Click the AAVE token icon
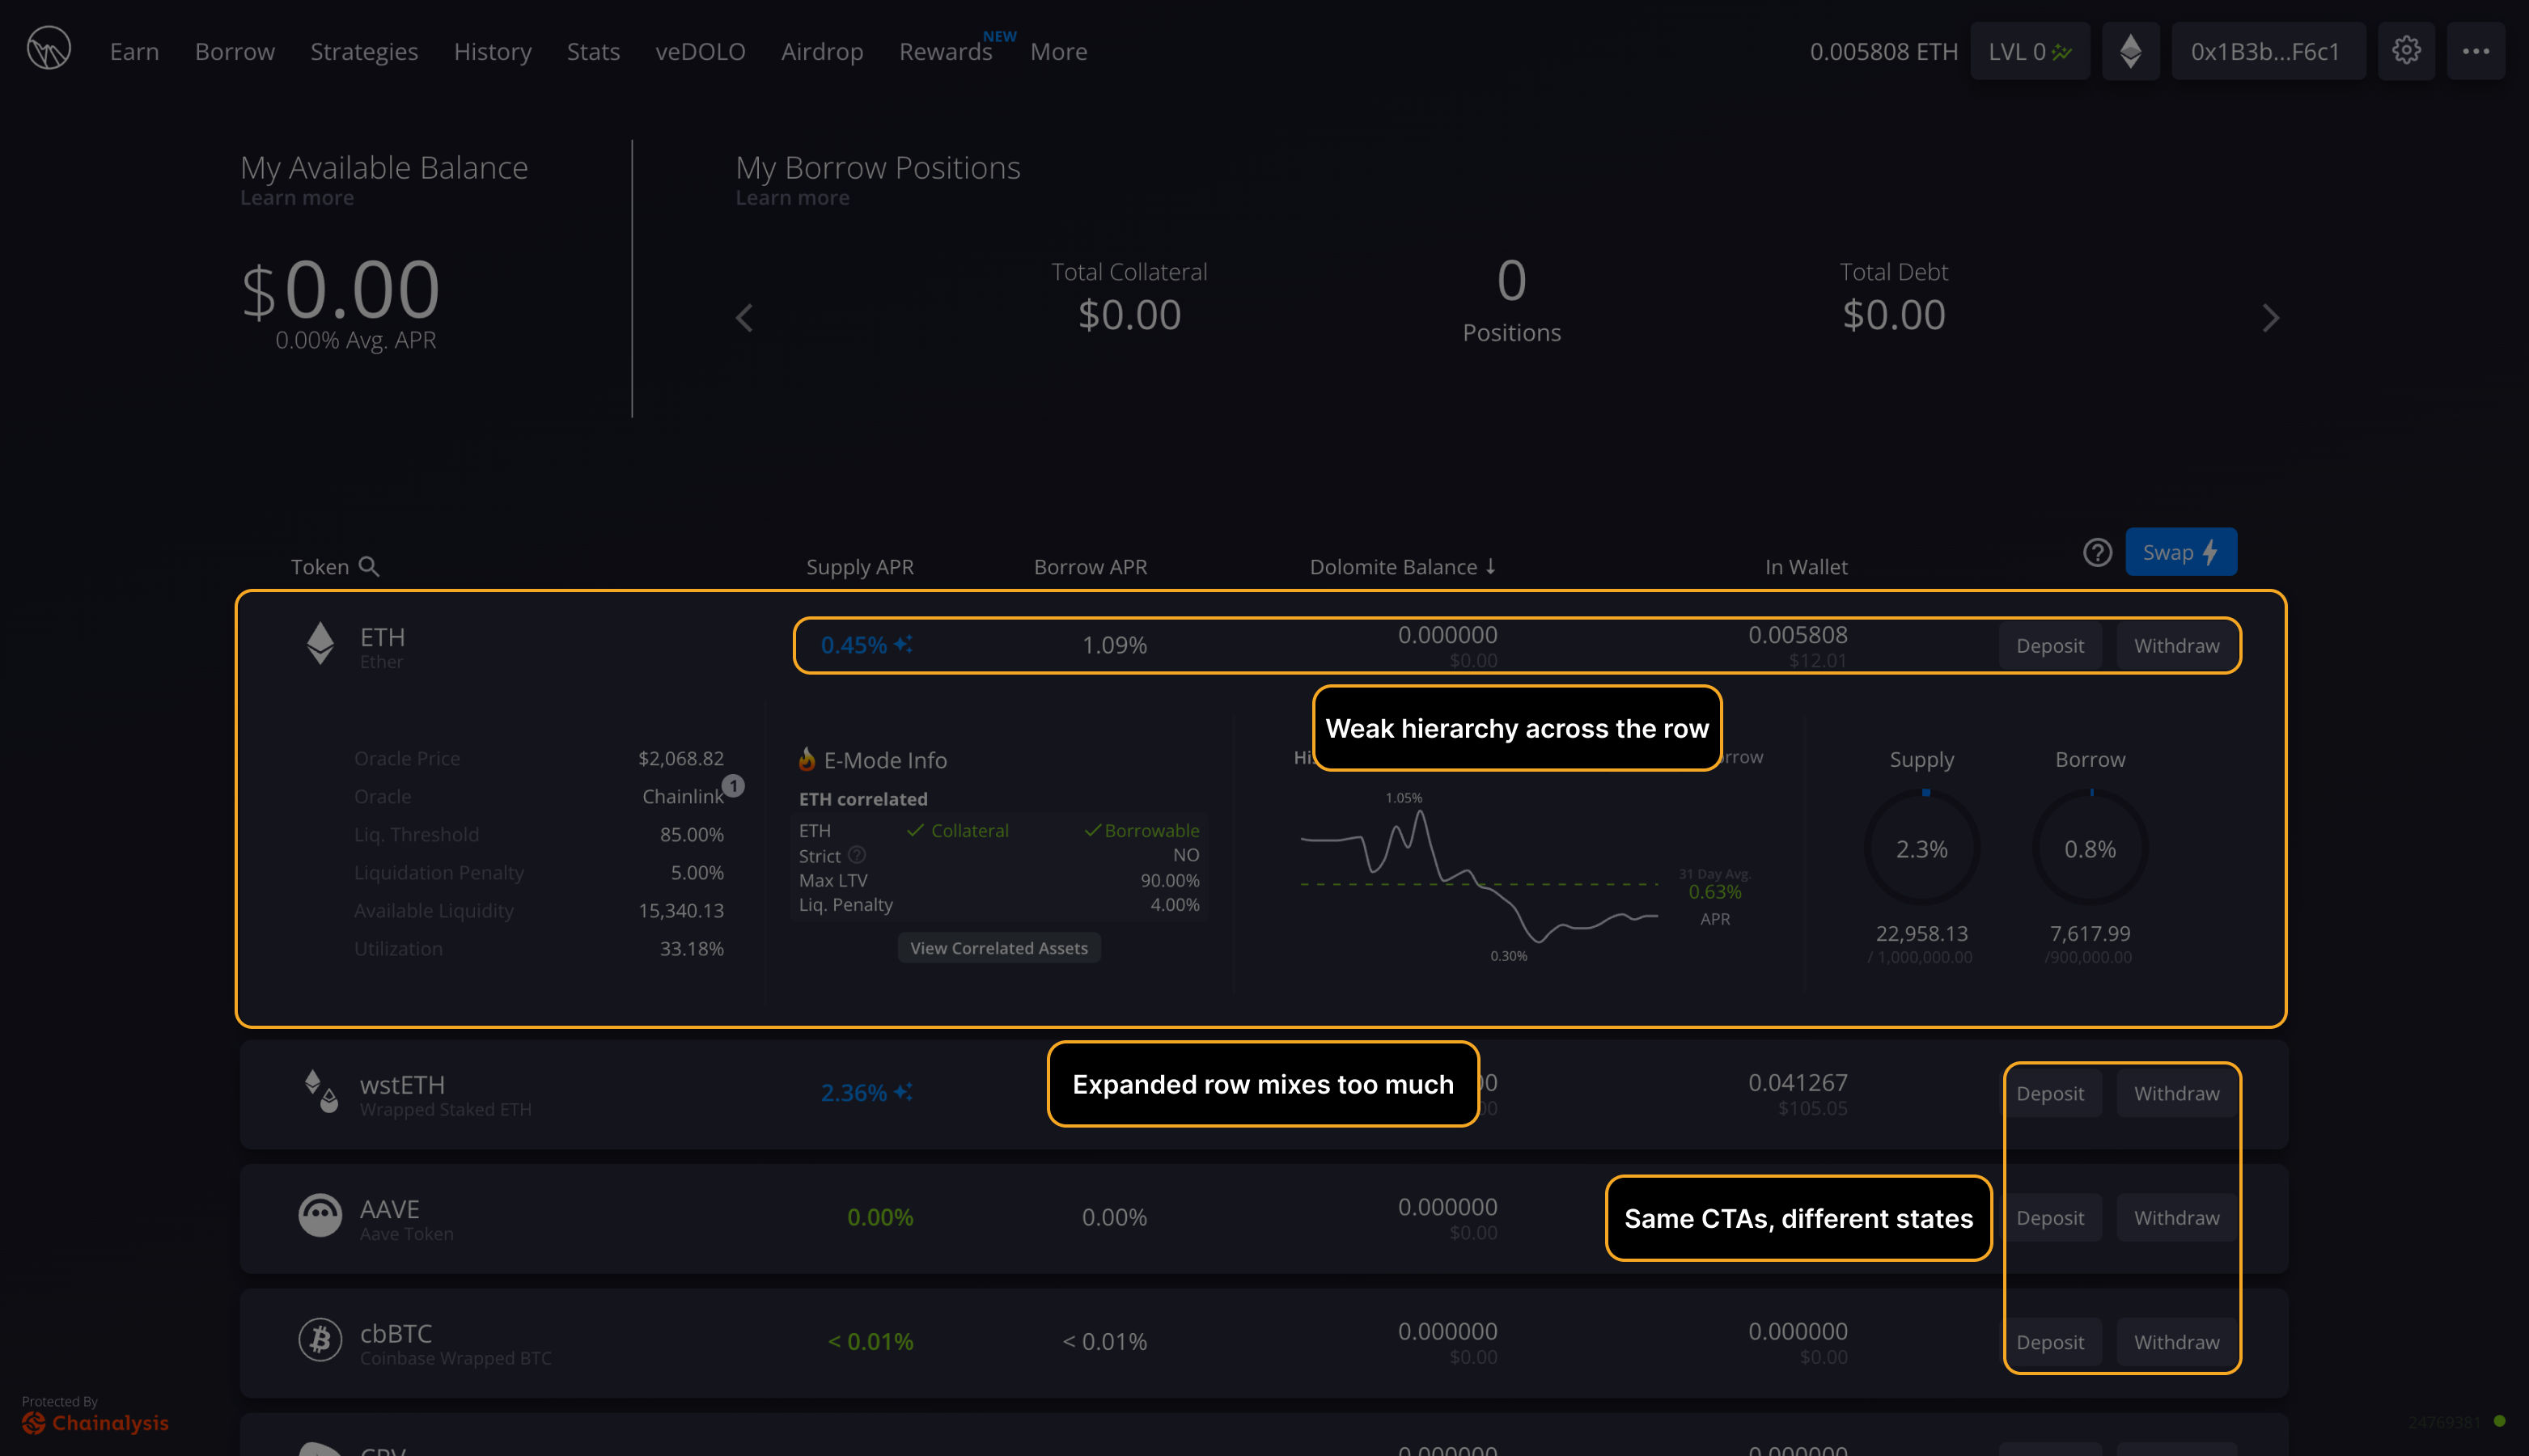 pos(320,1216)
